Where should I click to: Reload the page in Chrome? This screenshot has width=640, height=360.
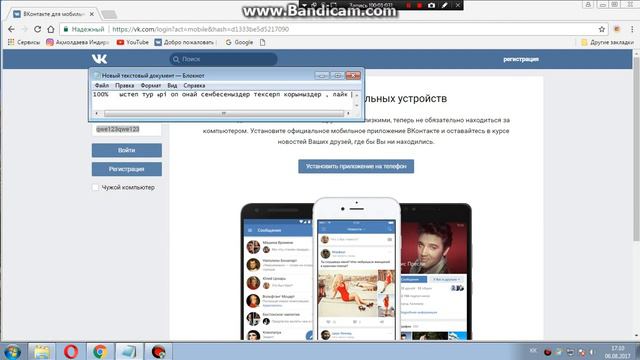coord(38,29)
